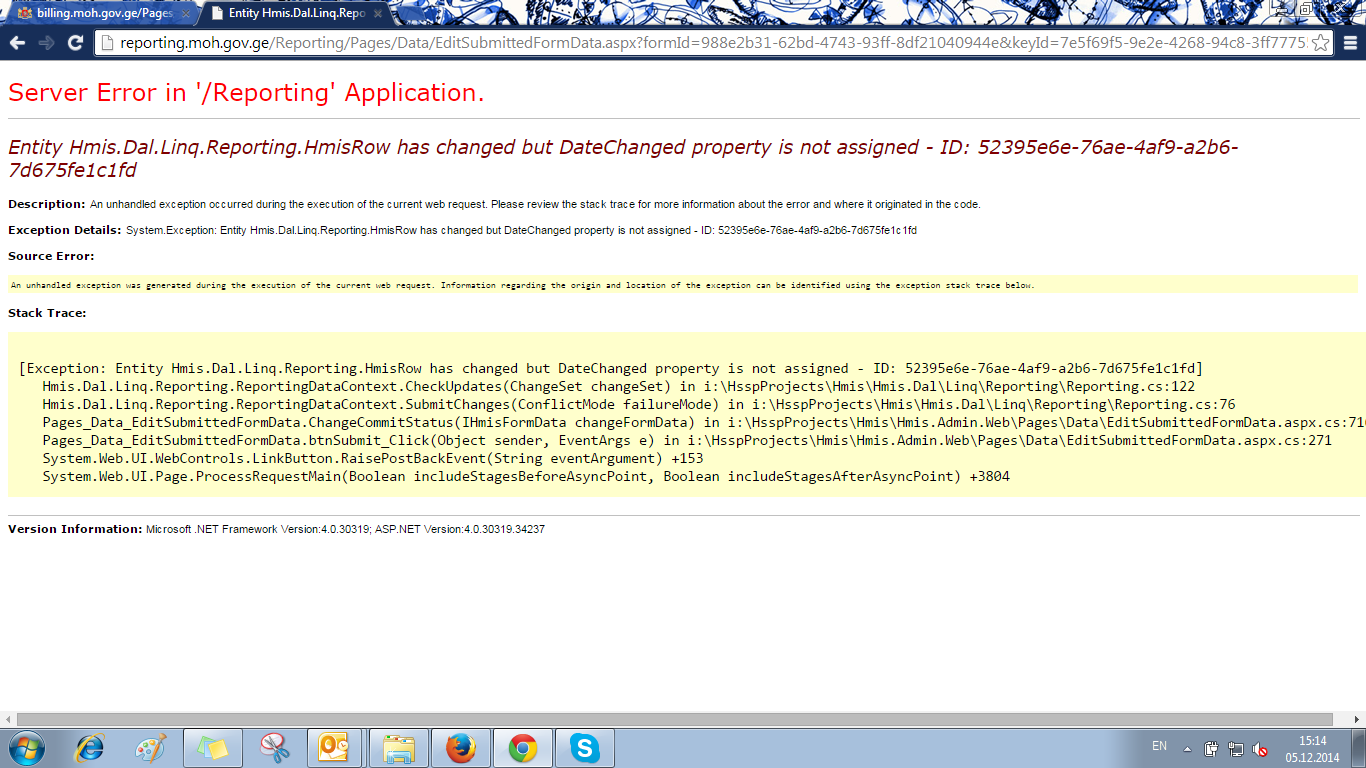The image size is (1366, 768).
Task: Open Skype from the taskbar
Action: 584,748
